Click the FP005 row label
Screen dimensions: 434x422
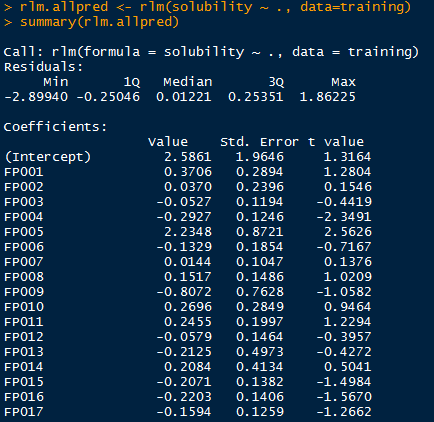[x=24, y=232]
